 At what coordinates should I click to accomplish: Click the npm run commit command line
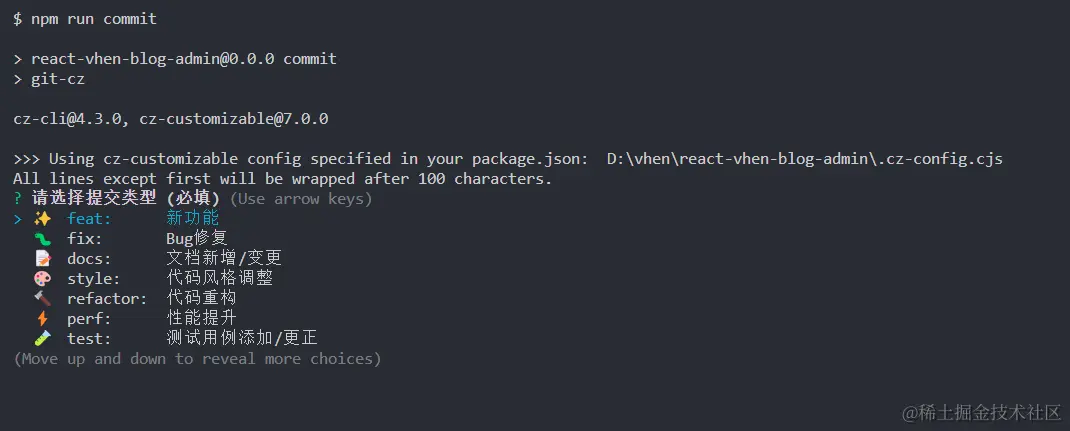[85, 19]
